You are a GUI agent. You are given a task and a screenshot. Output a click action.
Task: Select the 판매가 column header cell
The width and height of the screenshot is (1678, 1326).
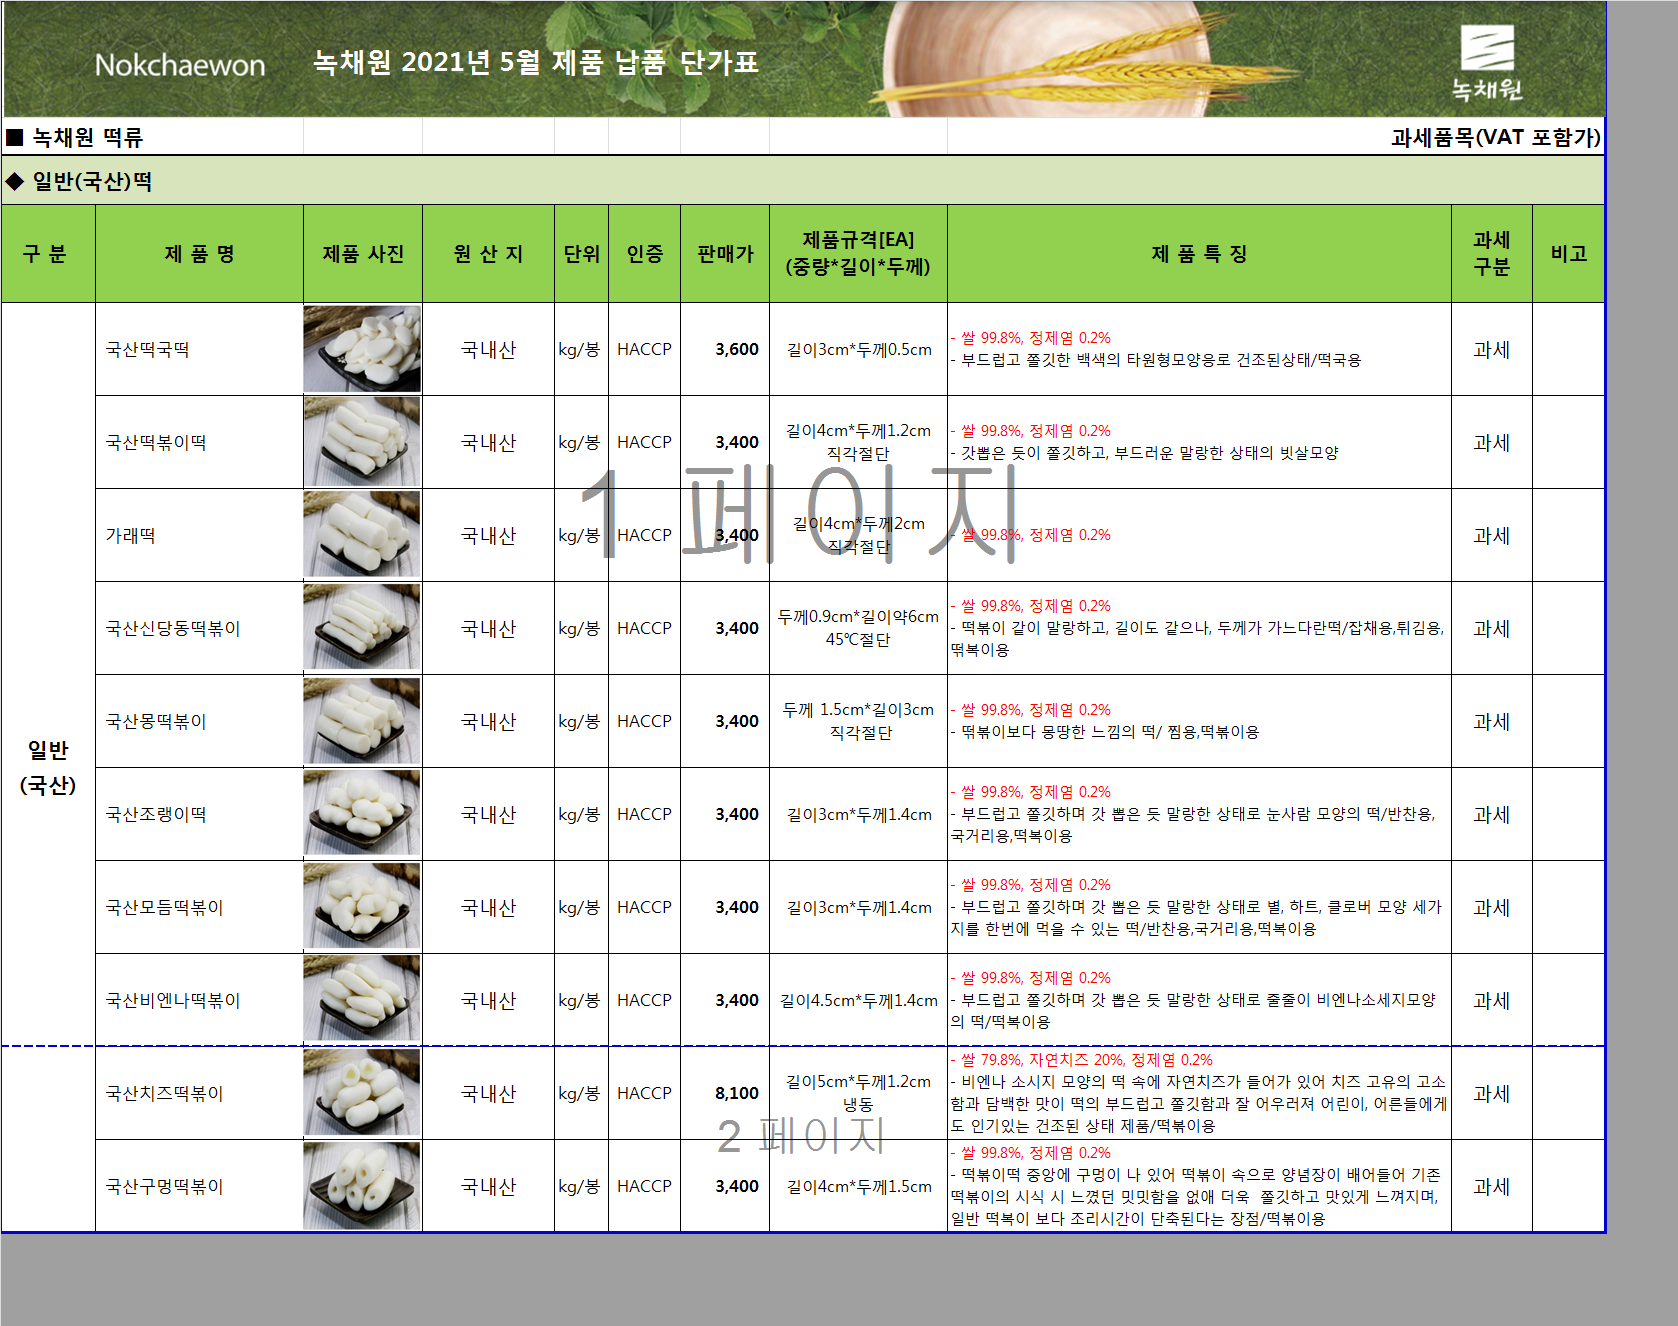(x=725, y=254)
